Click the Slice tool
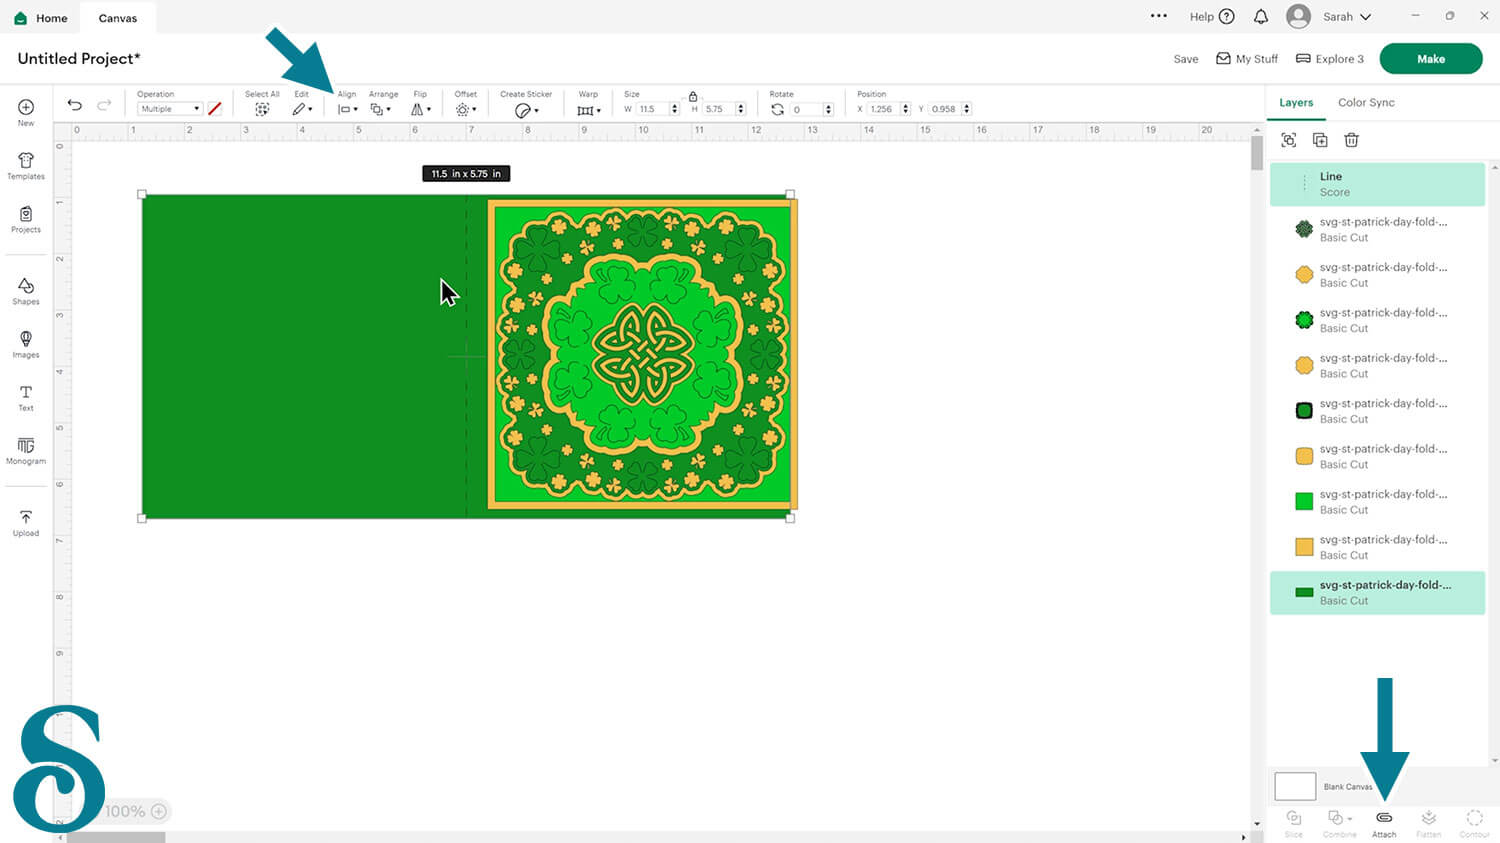The height and width of the screenshot is (843, 1500). point(1294,823)
